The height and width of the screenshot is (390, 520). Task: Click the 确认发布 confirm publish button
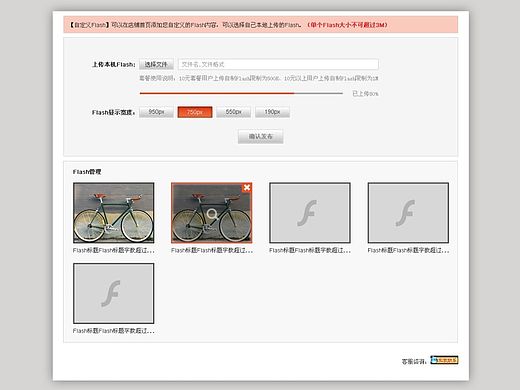tap(261, 136)
